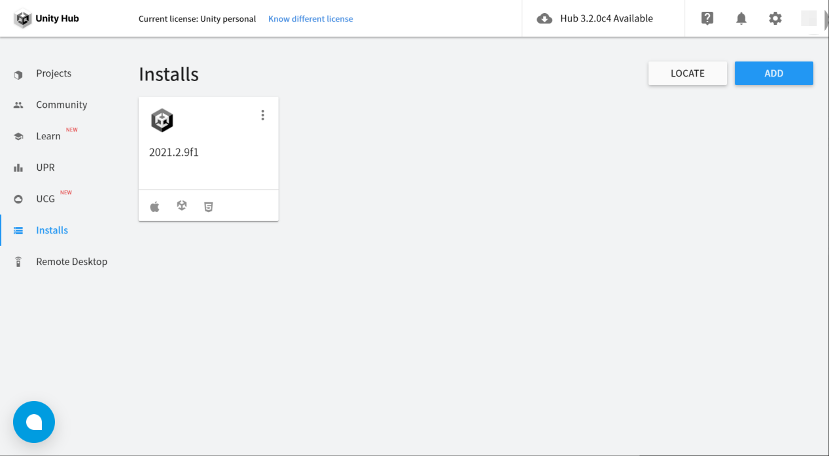Go to the Projects section
Image resolution: width=830 pixels, height=456 pixels.
pos(53,74)
